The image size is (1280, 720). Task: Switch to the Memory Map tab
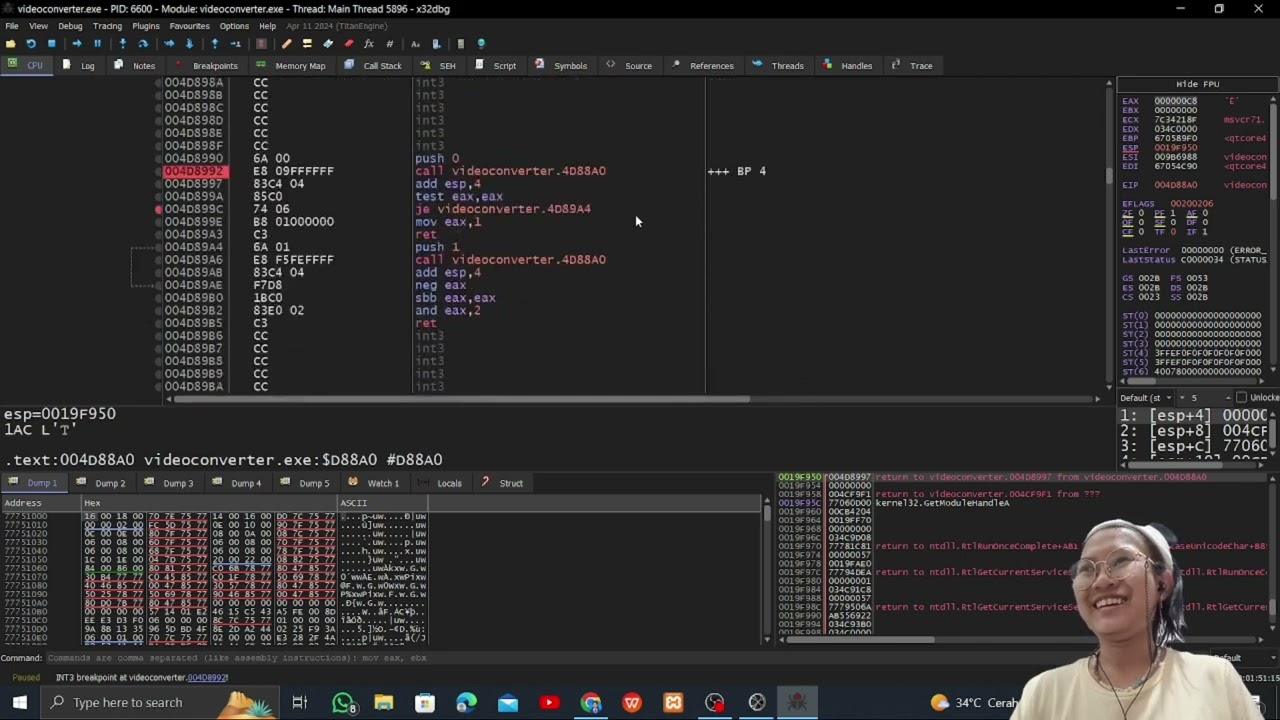coord(291,66)
